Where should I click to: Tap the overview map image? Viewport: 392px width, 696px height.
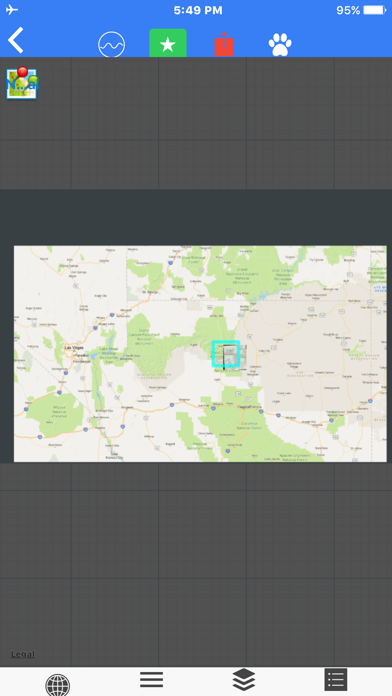click(x=200, y=354)
